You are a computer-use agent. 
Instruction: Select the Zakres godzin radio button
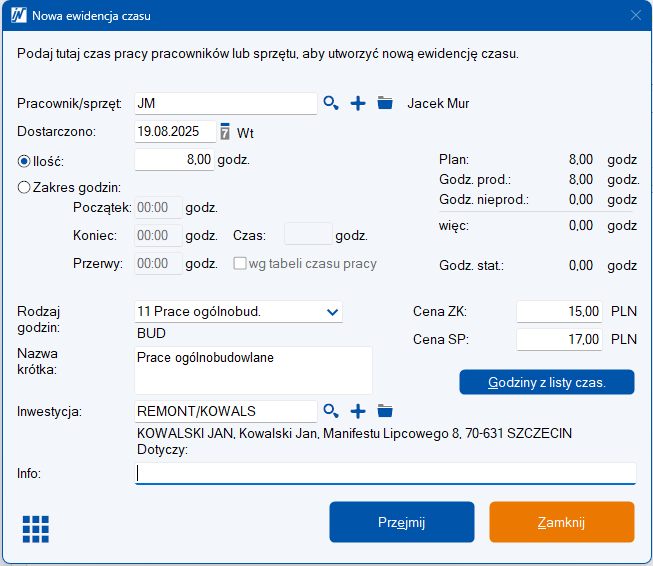point(25,186)
